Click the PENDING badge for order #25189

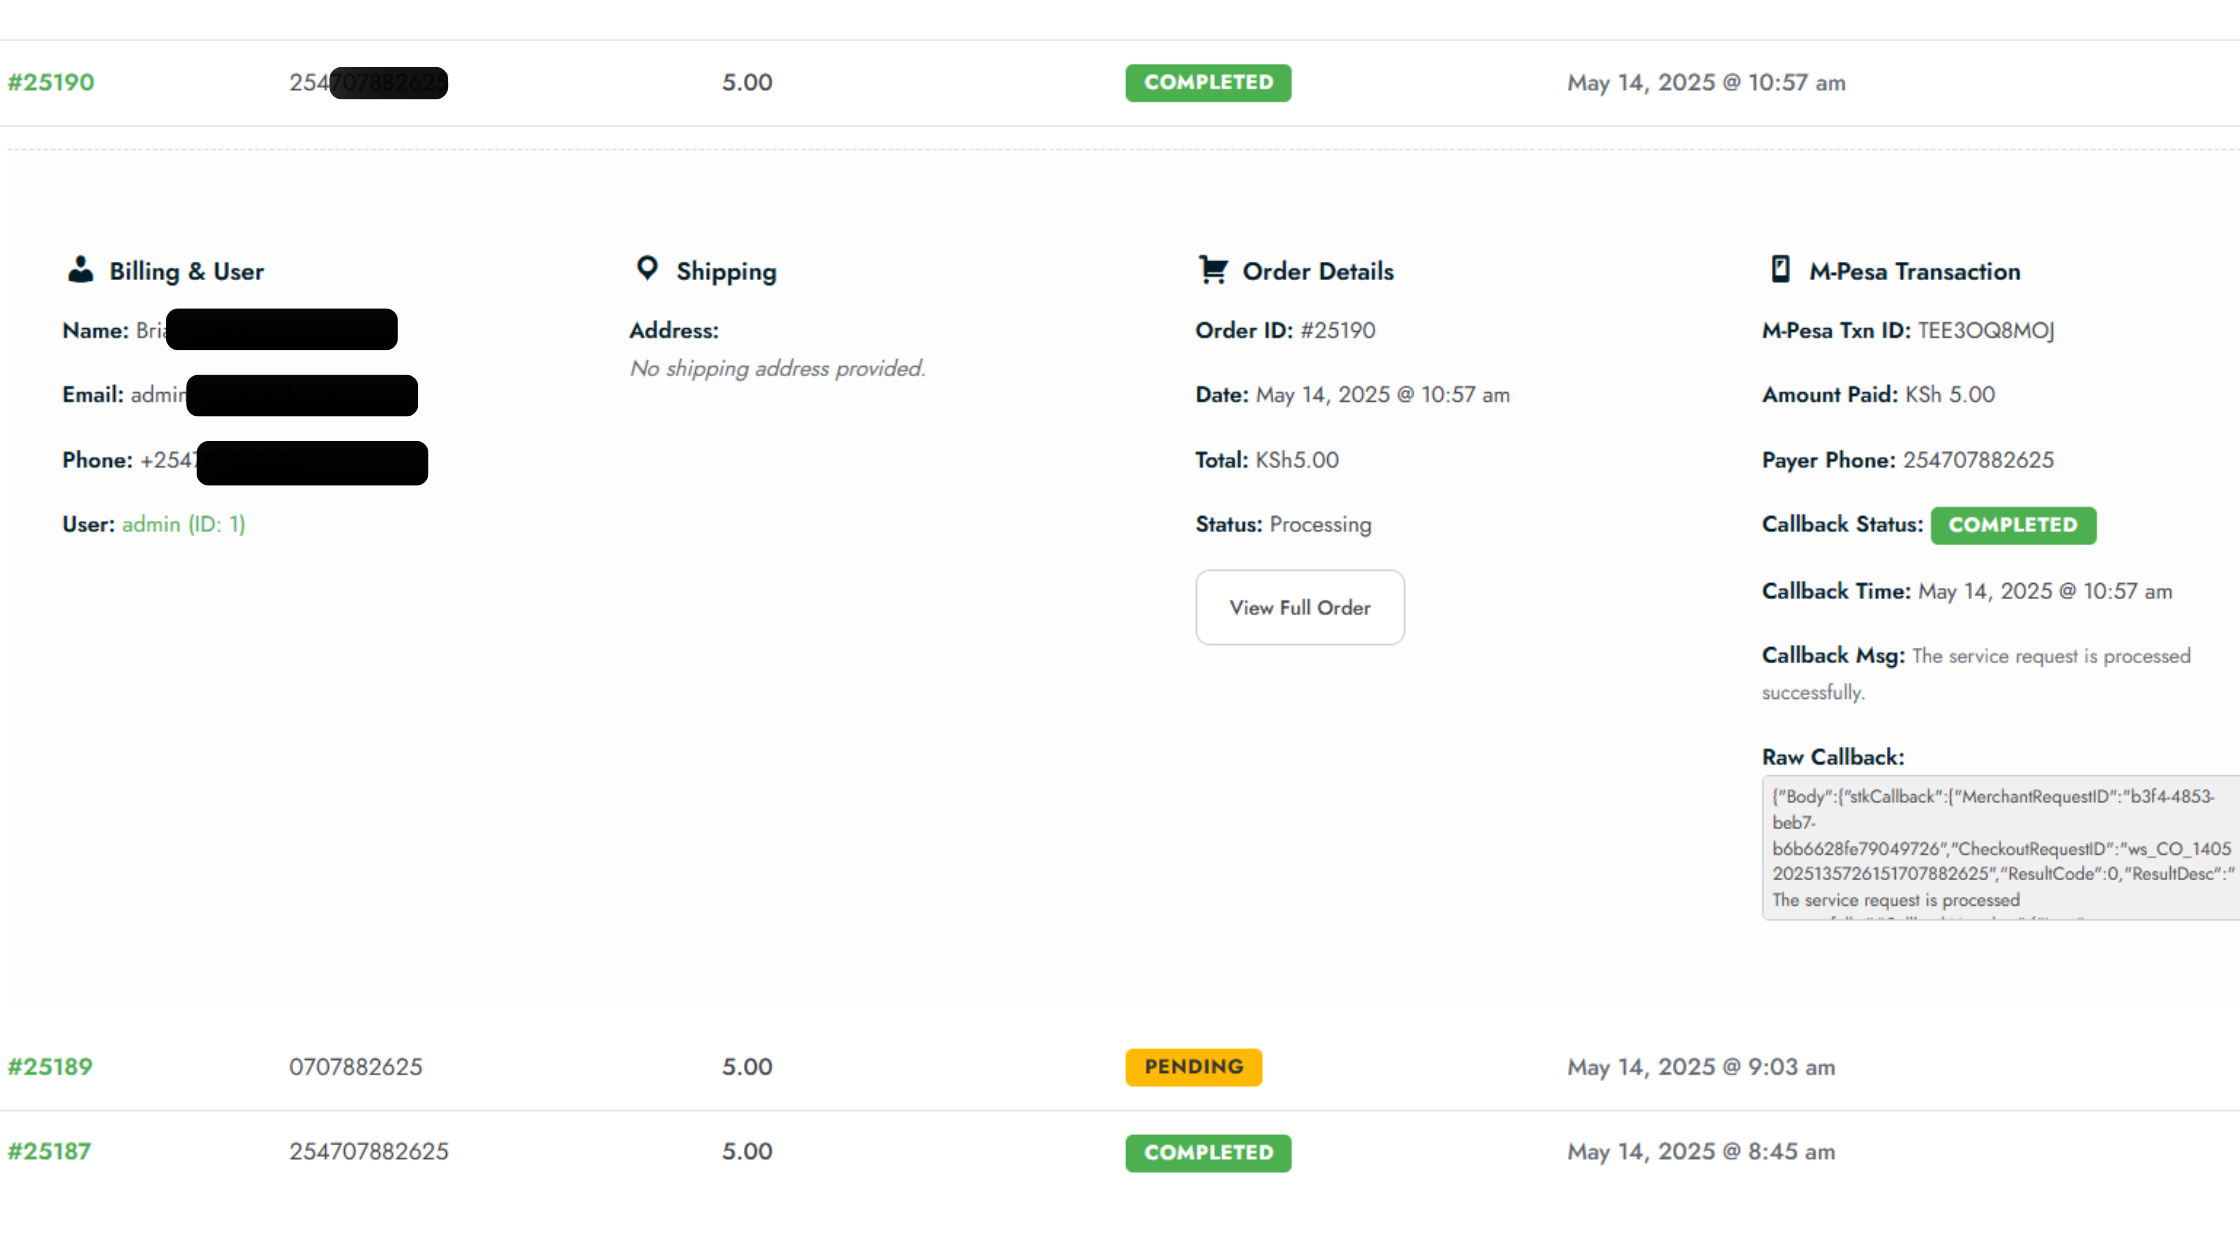pyautogui.click(x=1194, y=1067)
